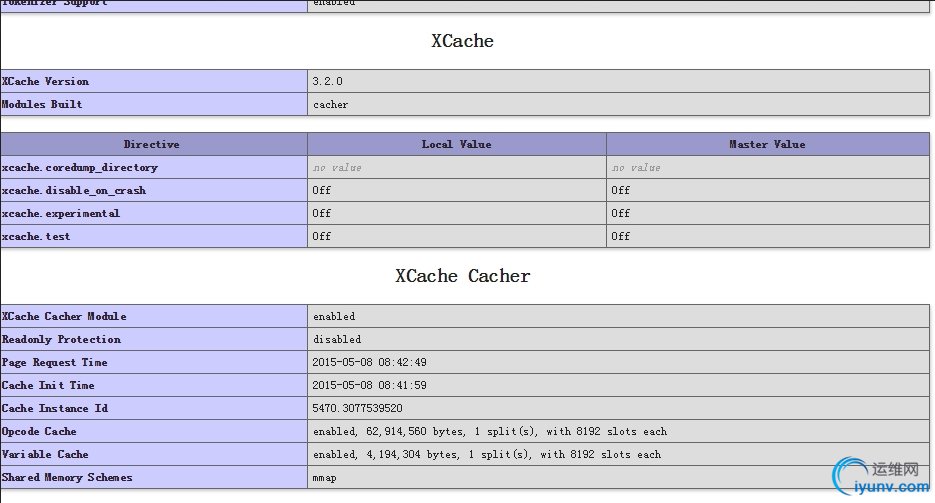Screen dimensions: 935x503
Task: Click local Off value for disable_on_crash
Action: pos(321,190)
